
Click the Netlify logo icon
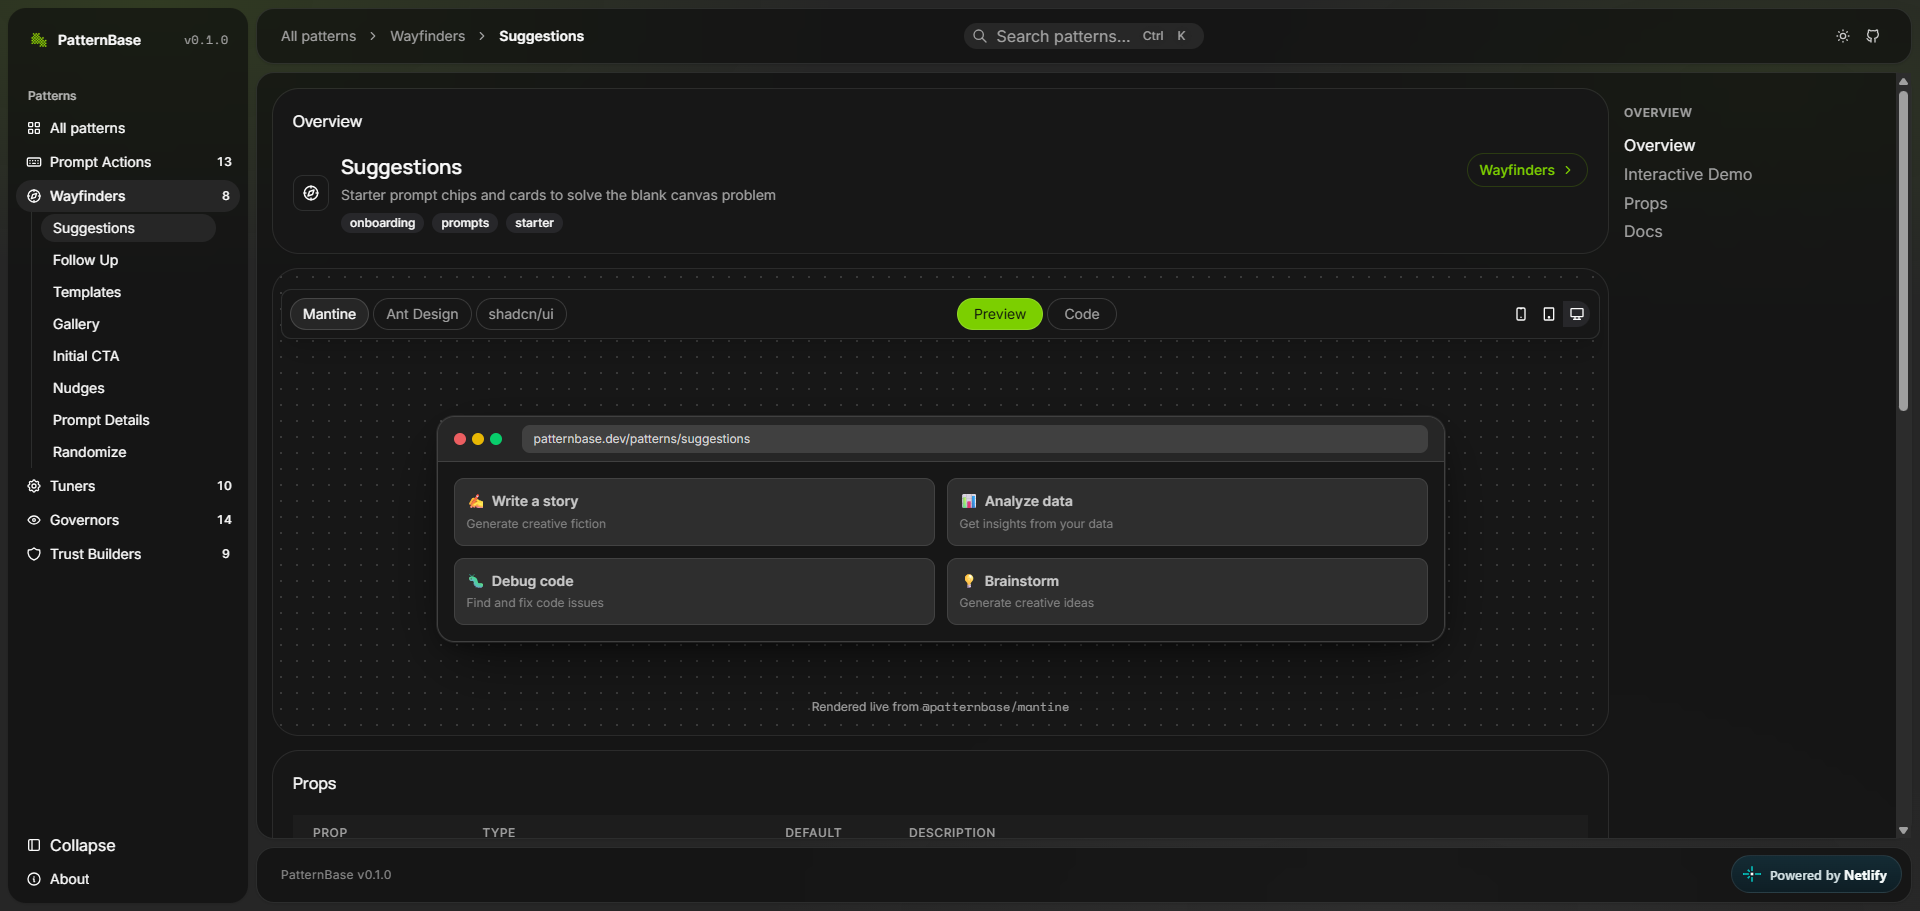coord(1752,875)
